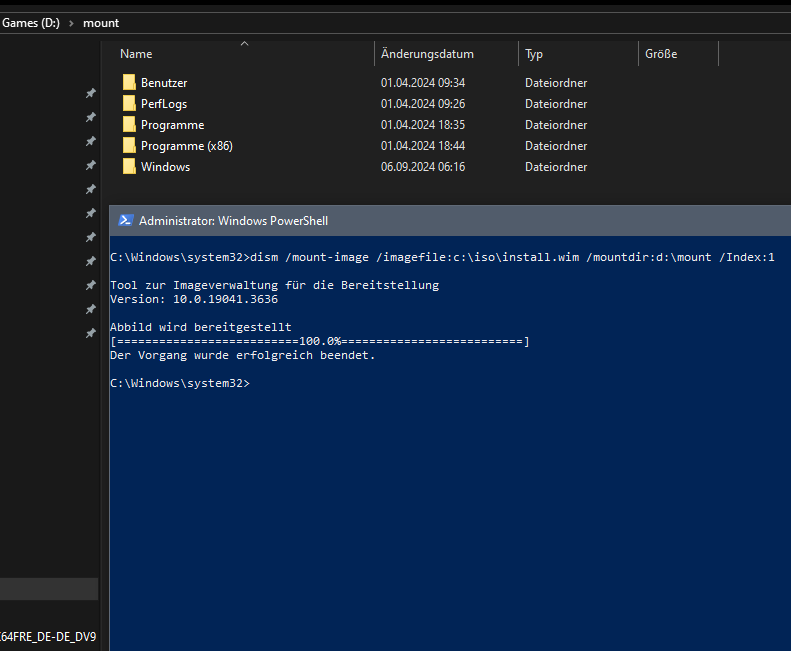Click the Größe column header
The width and height of the screenshot is (791, 651).
click(661, 54)
